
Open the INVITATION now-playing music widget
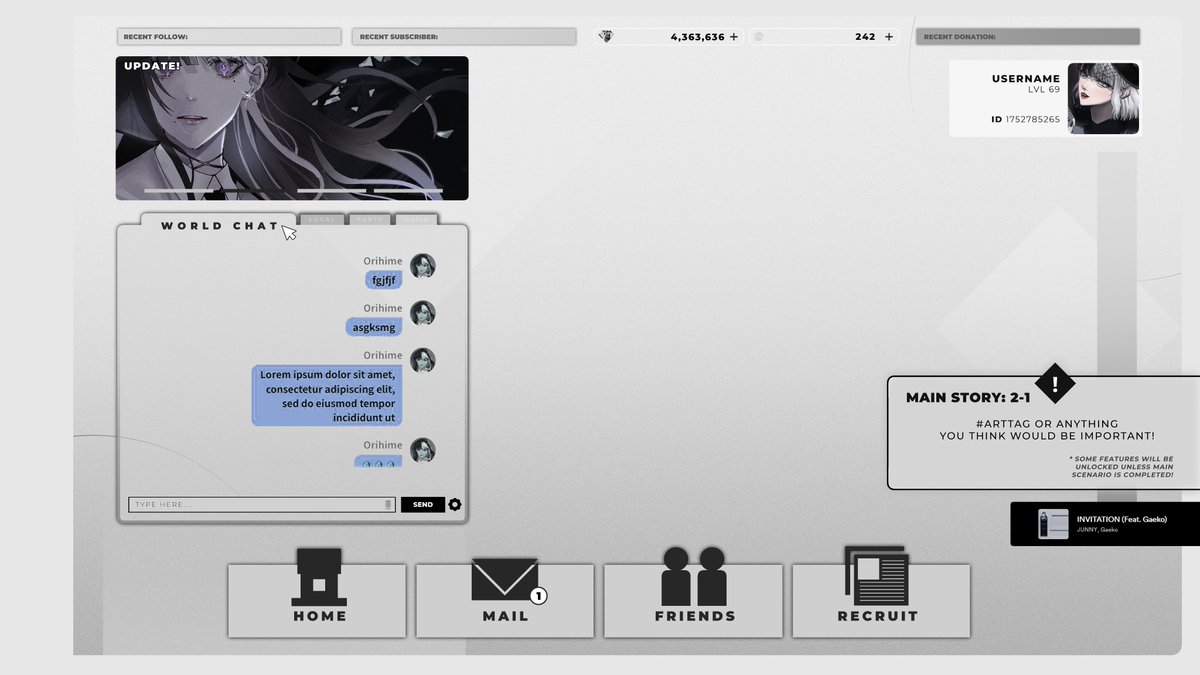coord(1105,524)
